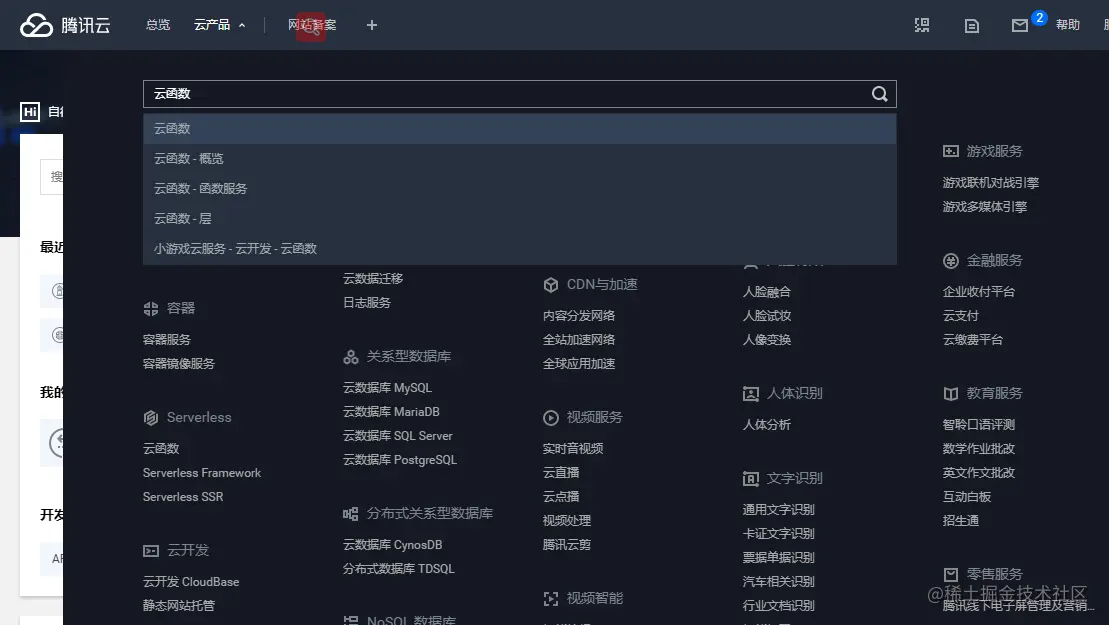Open 云直播
The height and width of the screenshot is (625, 1109).
(561, 472)
